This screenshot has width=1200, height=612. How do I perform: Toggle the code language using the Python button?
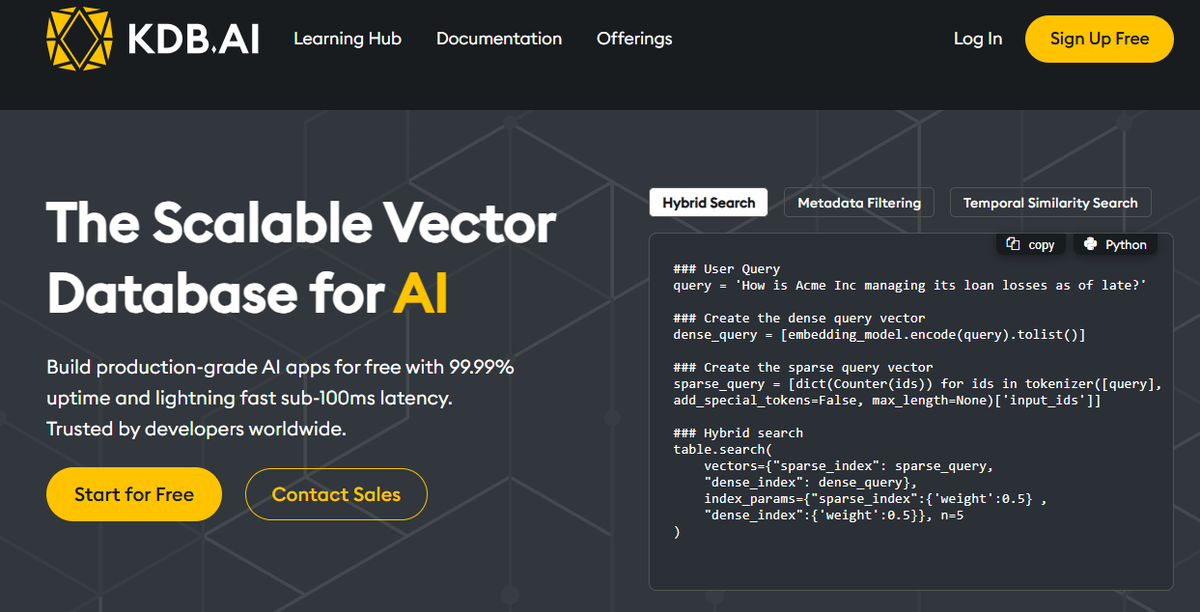pos(1115,244)
